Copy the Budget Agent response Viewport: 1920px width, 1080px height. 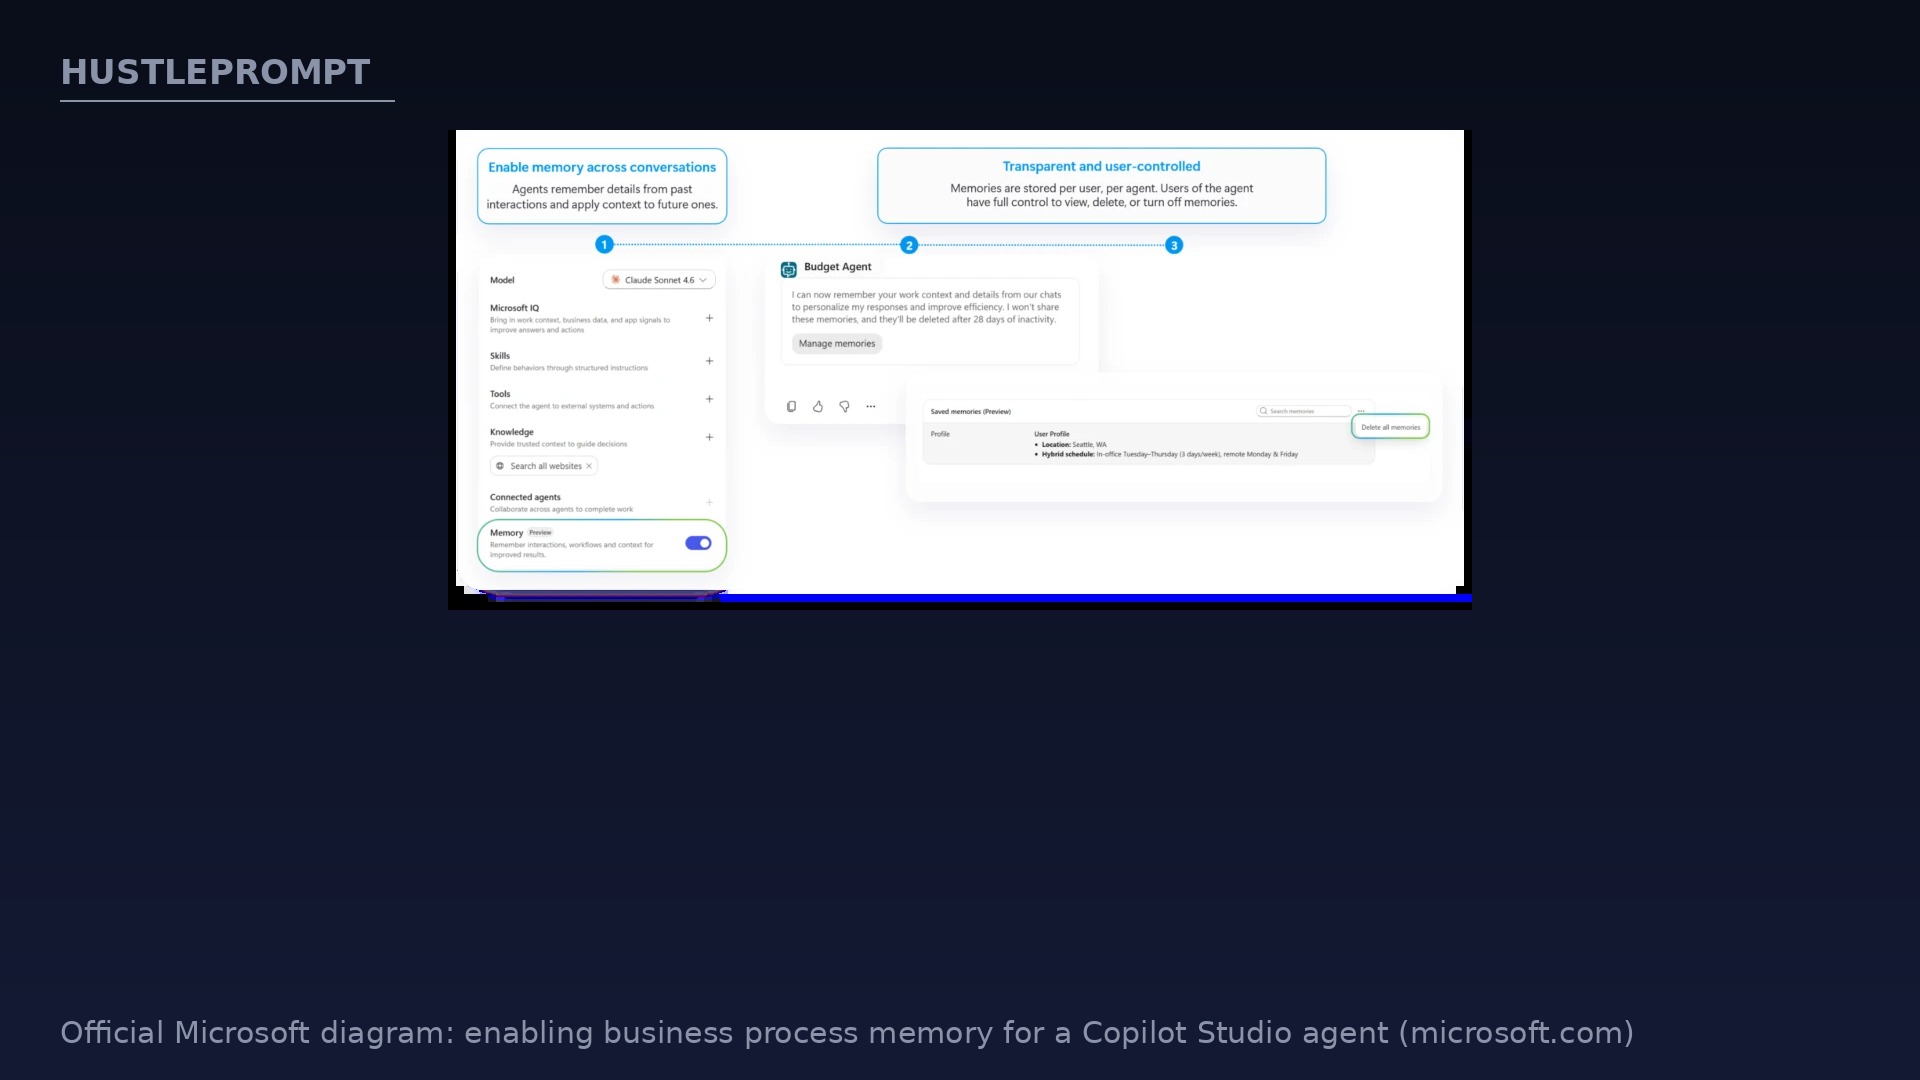[791, 406]
